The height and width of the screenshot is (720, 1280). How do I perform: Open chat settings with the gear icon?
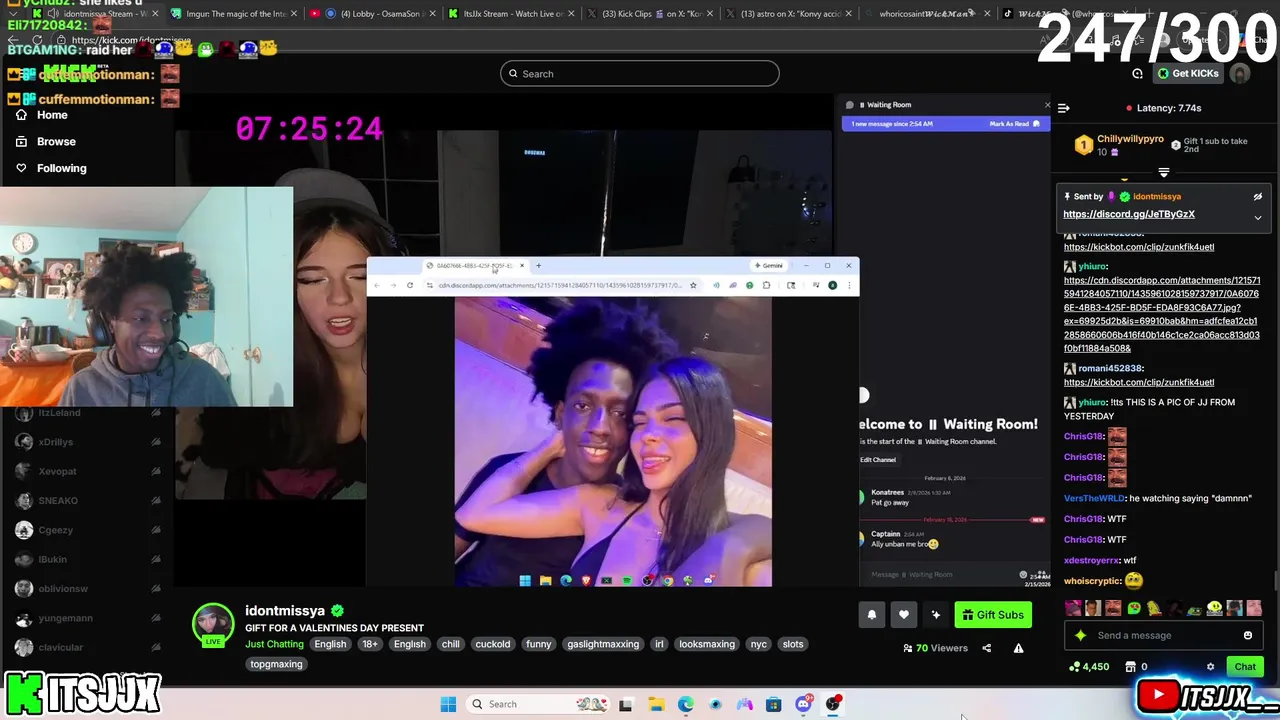[x=1210, y=667]
